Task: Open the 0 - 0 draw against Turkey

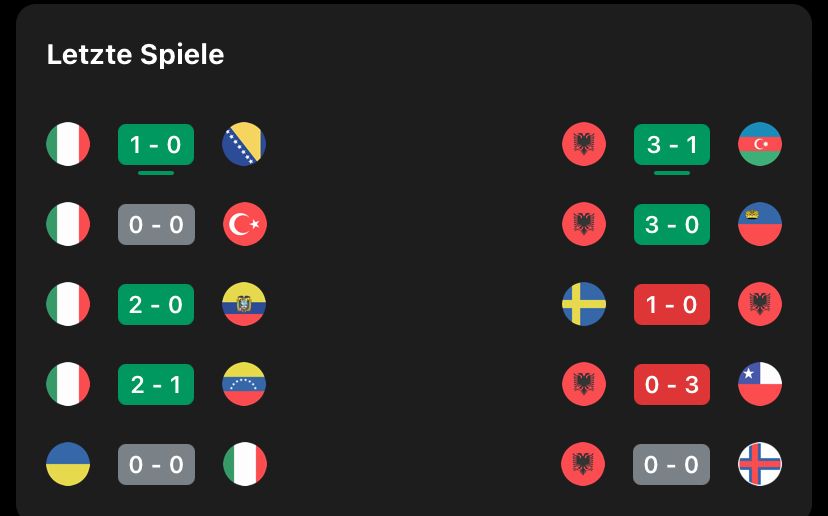Action: pos(156,224)
